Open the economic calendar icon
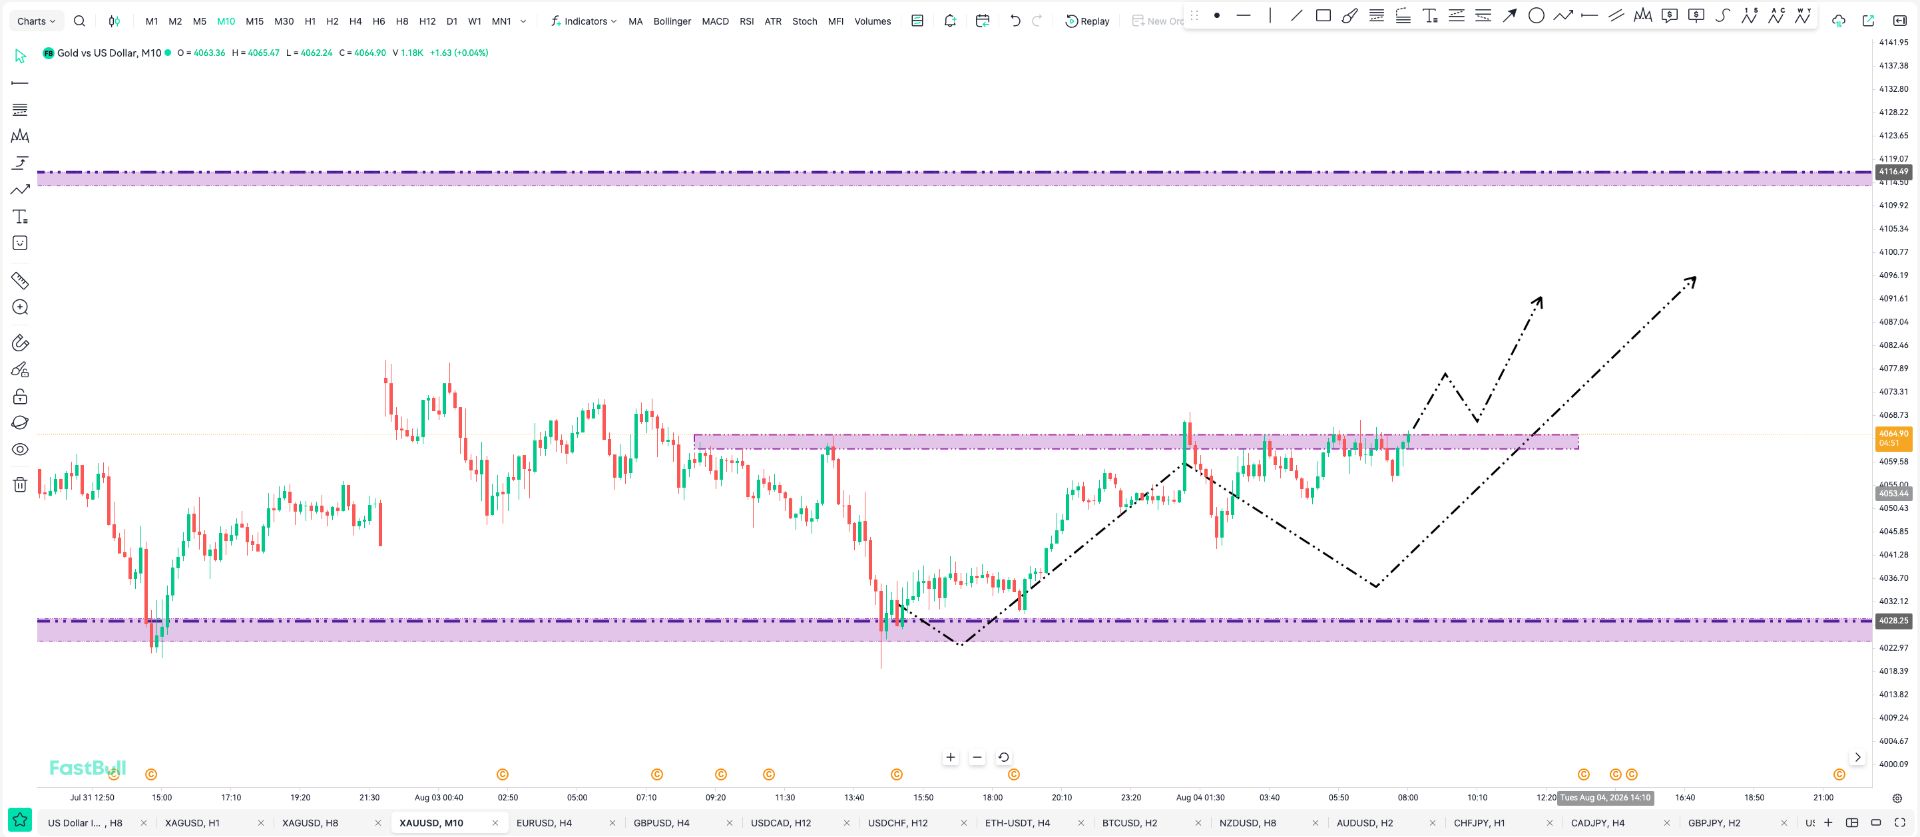The width and height of the screenshot is (1920, 837). coord(982,21)
